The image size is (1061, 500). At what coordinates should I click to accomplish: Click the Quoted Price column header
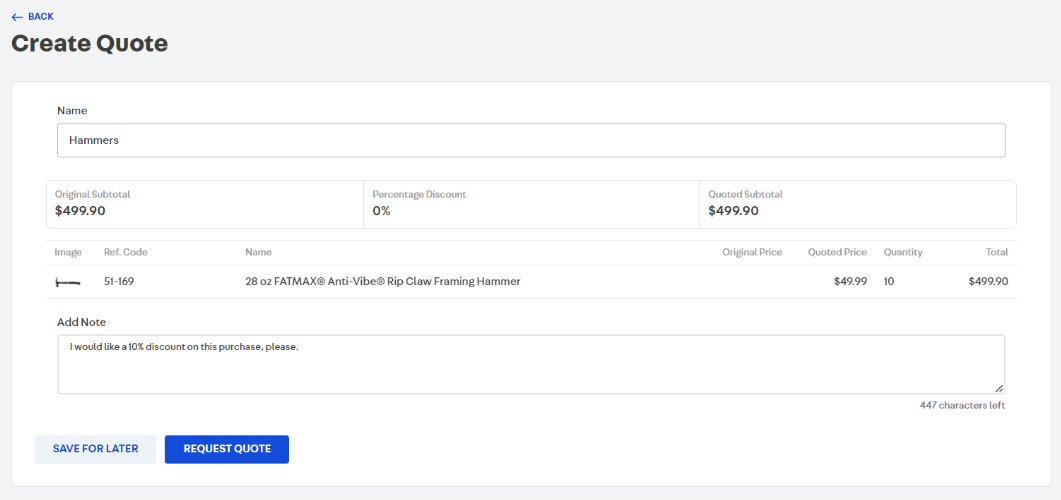[x=837, y=252]
